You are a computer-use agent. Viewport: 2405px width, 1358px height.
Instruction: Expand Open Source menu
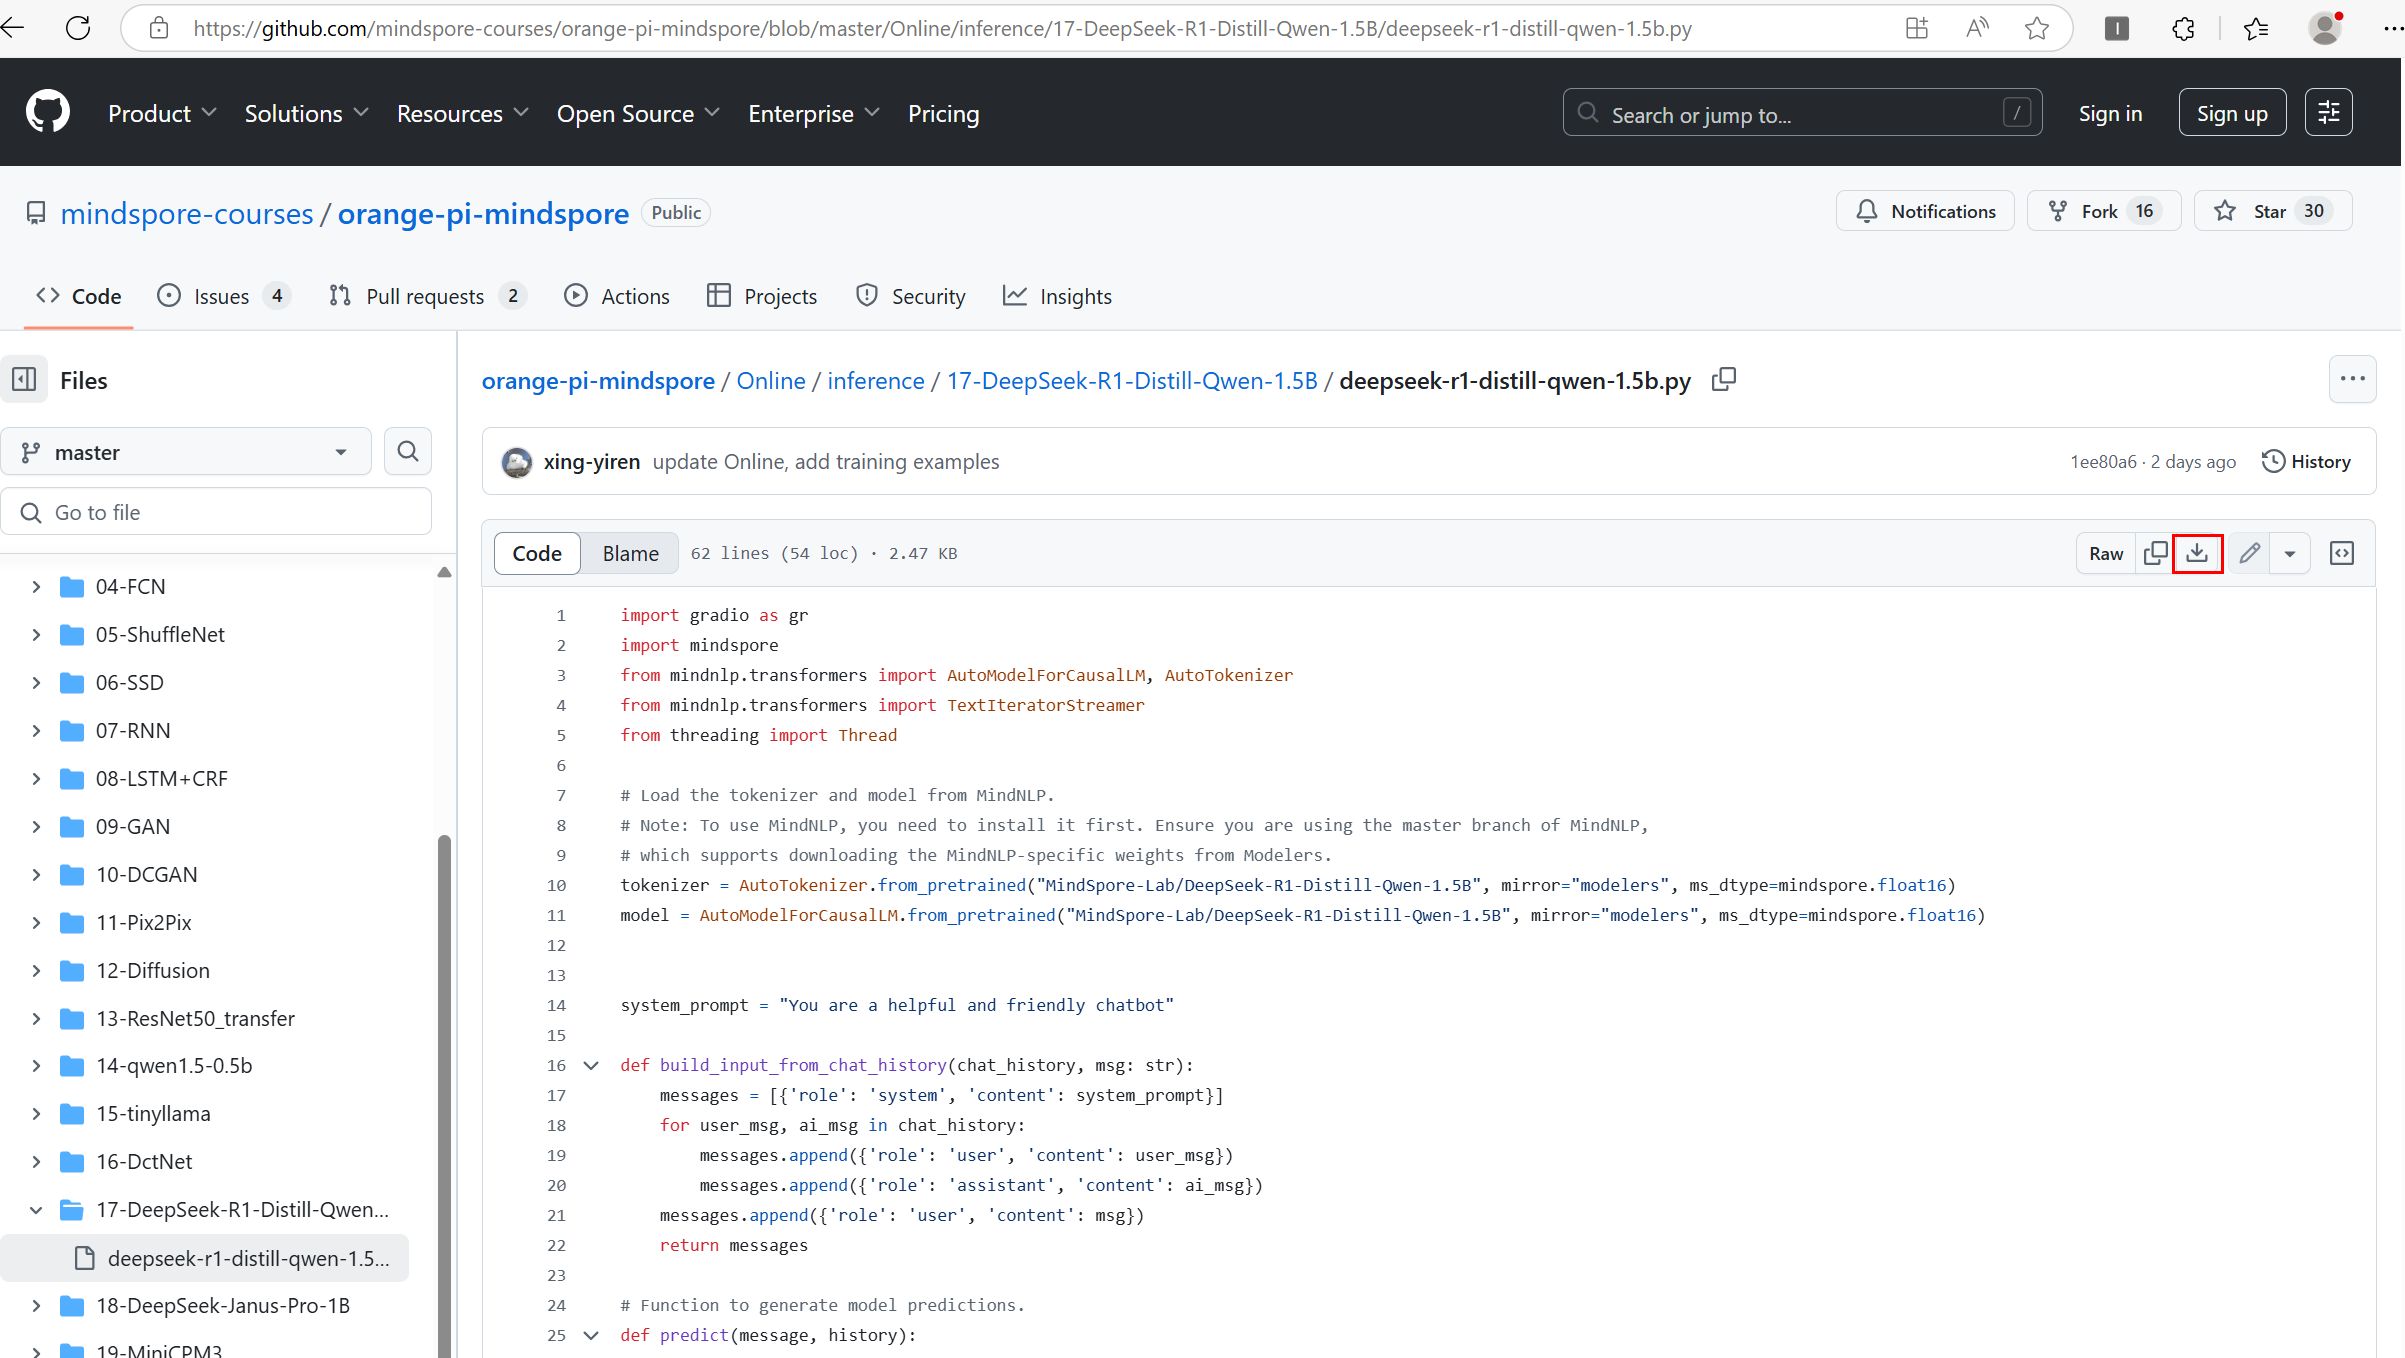coord(638,113)
